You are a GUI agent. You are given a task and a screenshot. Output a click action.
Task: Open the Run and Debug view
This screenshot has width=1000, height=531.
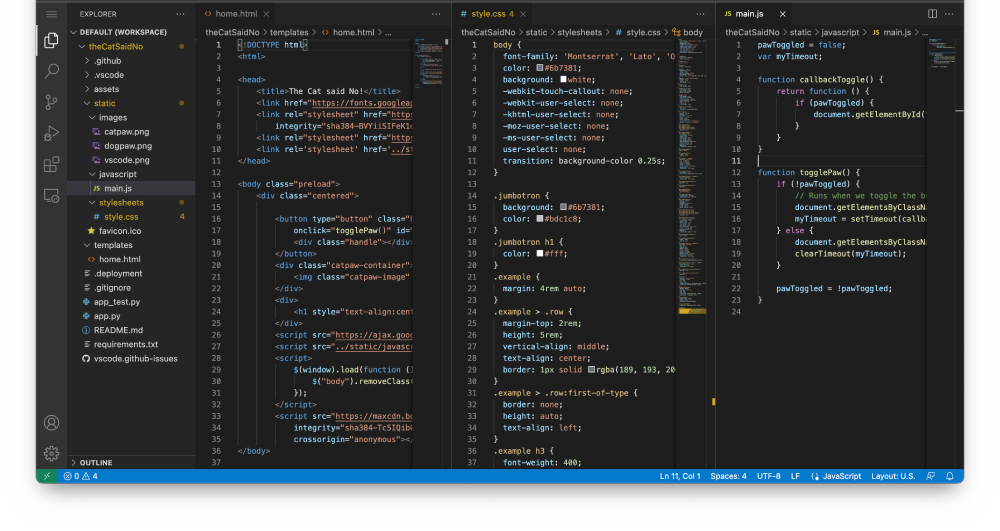pyautogui.click(x=51, y=133)
